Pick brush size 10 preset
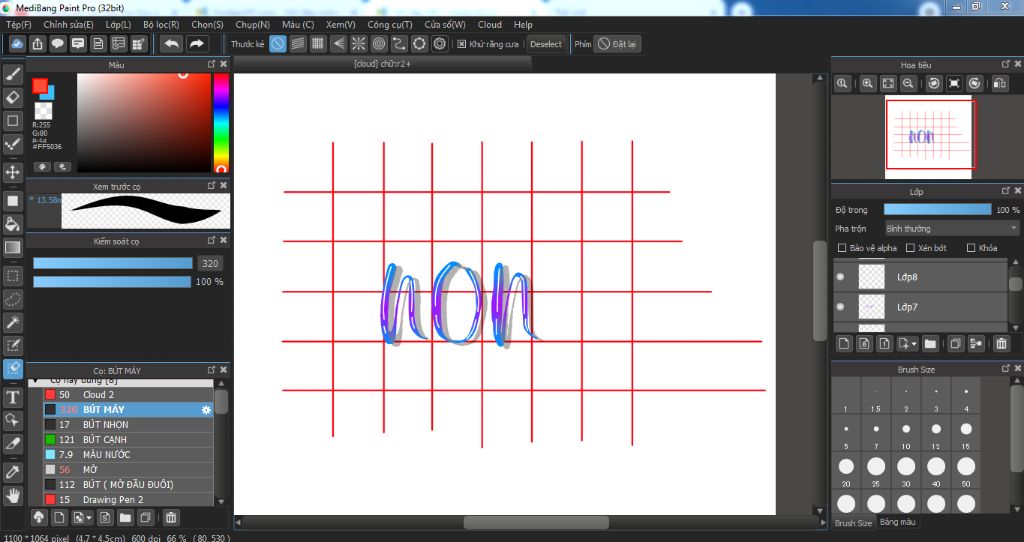1024x542 pixels. [906, 433]
